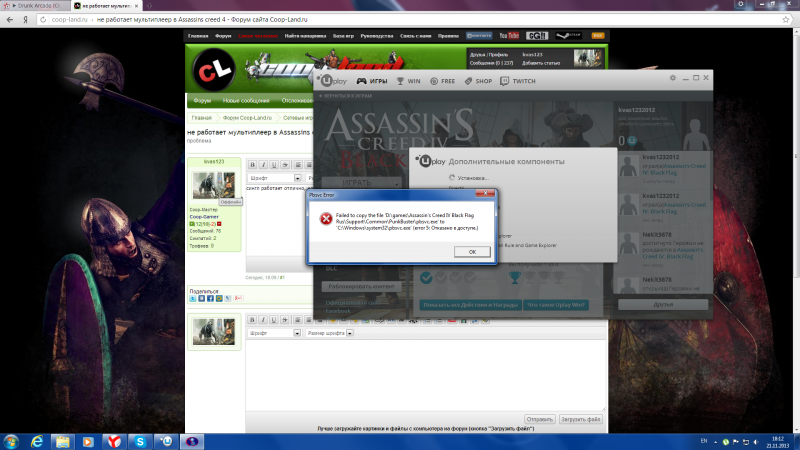Toggle Underline in the lower reply editor
This screenshot has height=450, width=800.
[274, 320]
